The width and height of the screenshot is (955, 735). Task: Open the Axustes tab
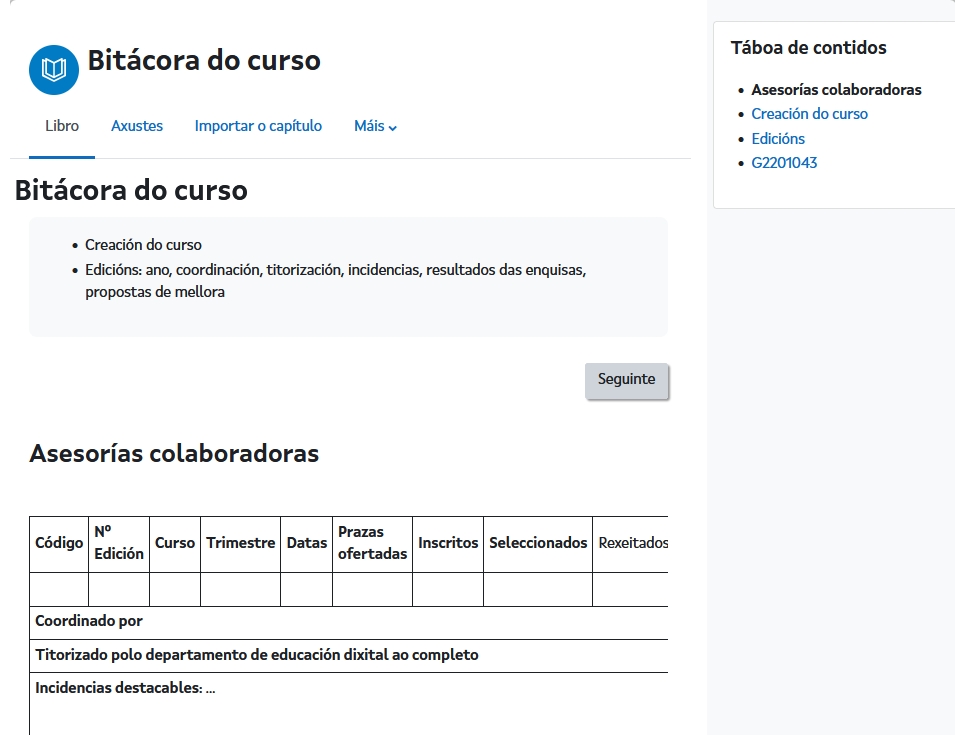coord(137,126)
